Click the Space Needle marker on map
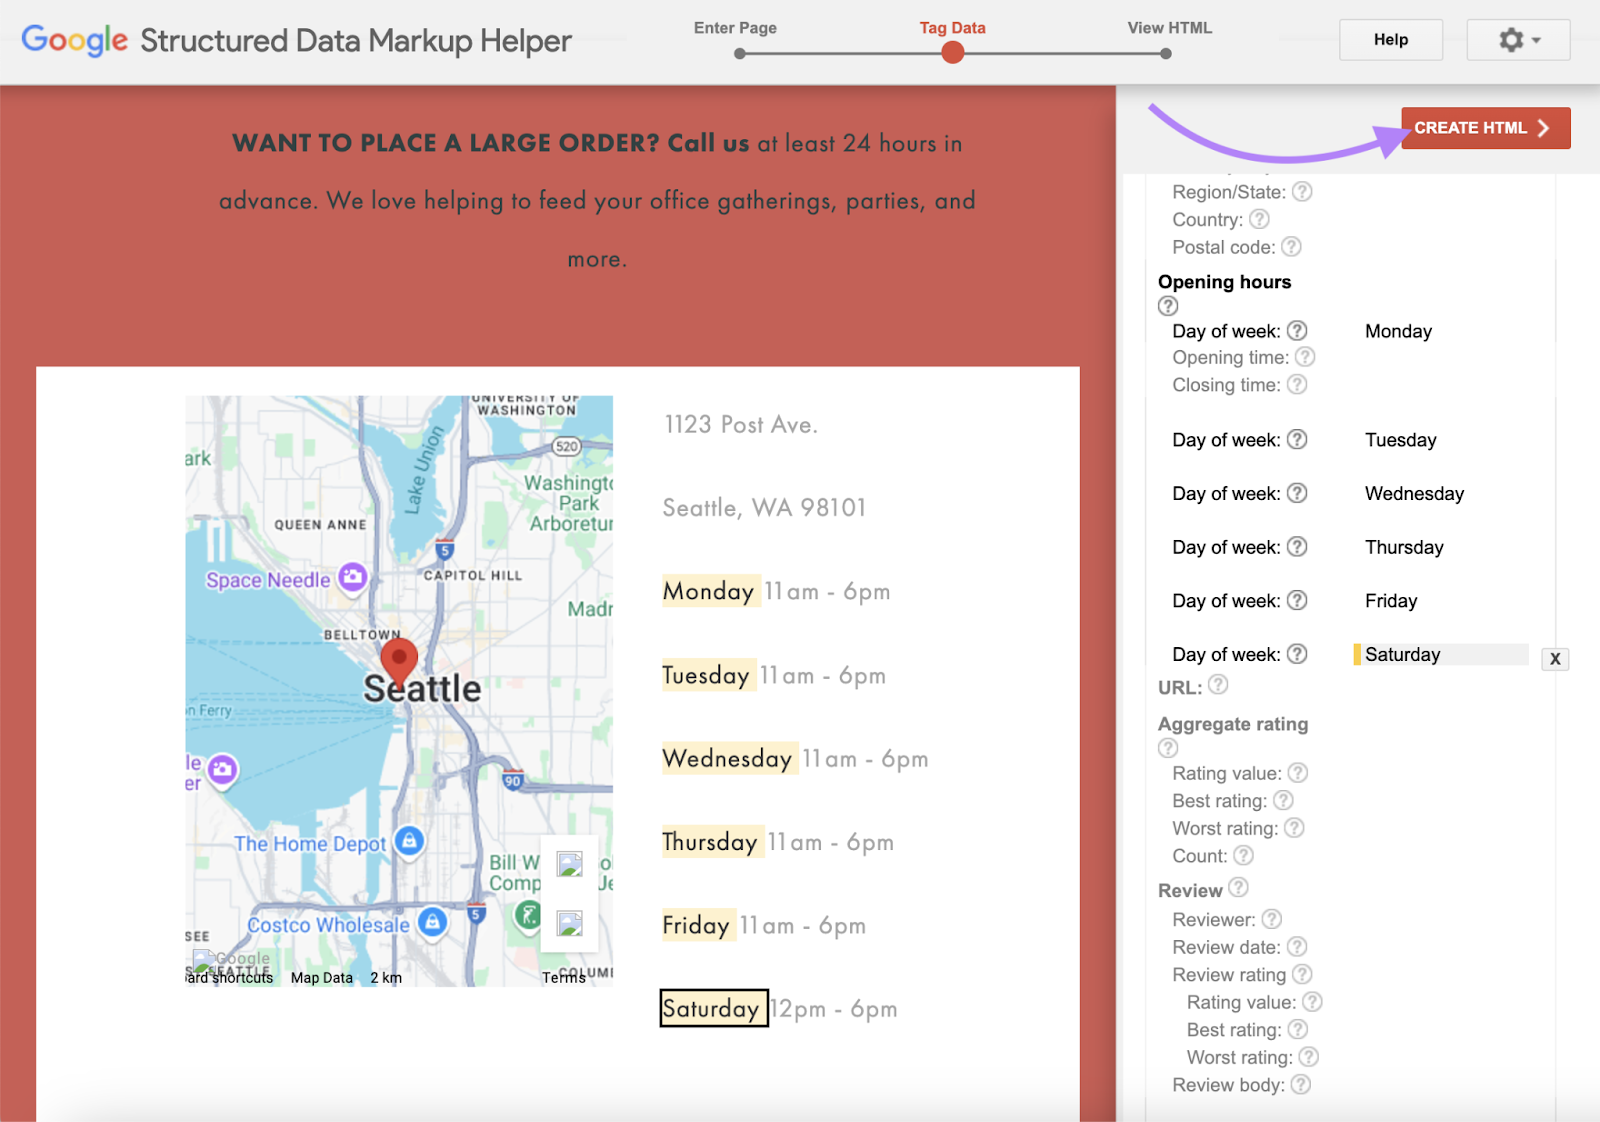1600x1122 pixels. [352, 577]
